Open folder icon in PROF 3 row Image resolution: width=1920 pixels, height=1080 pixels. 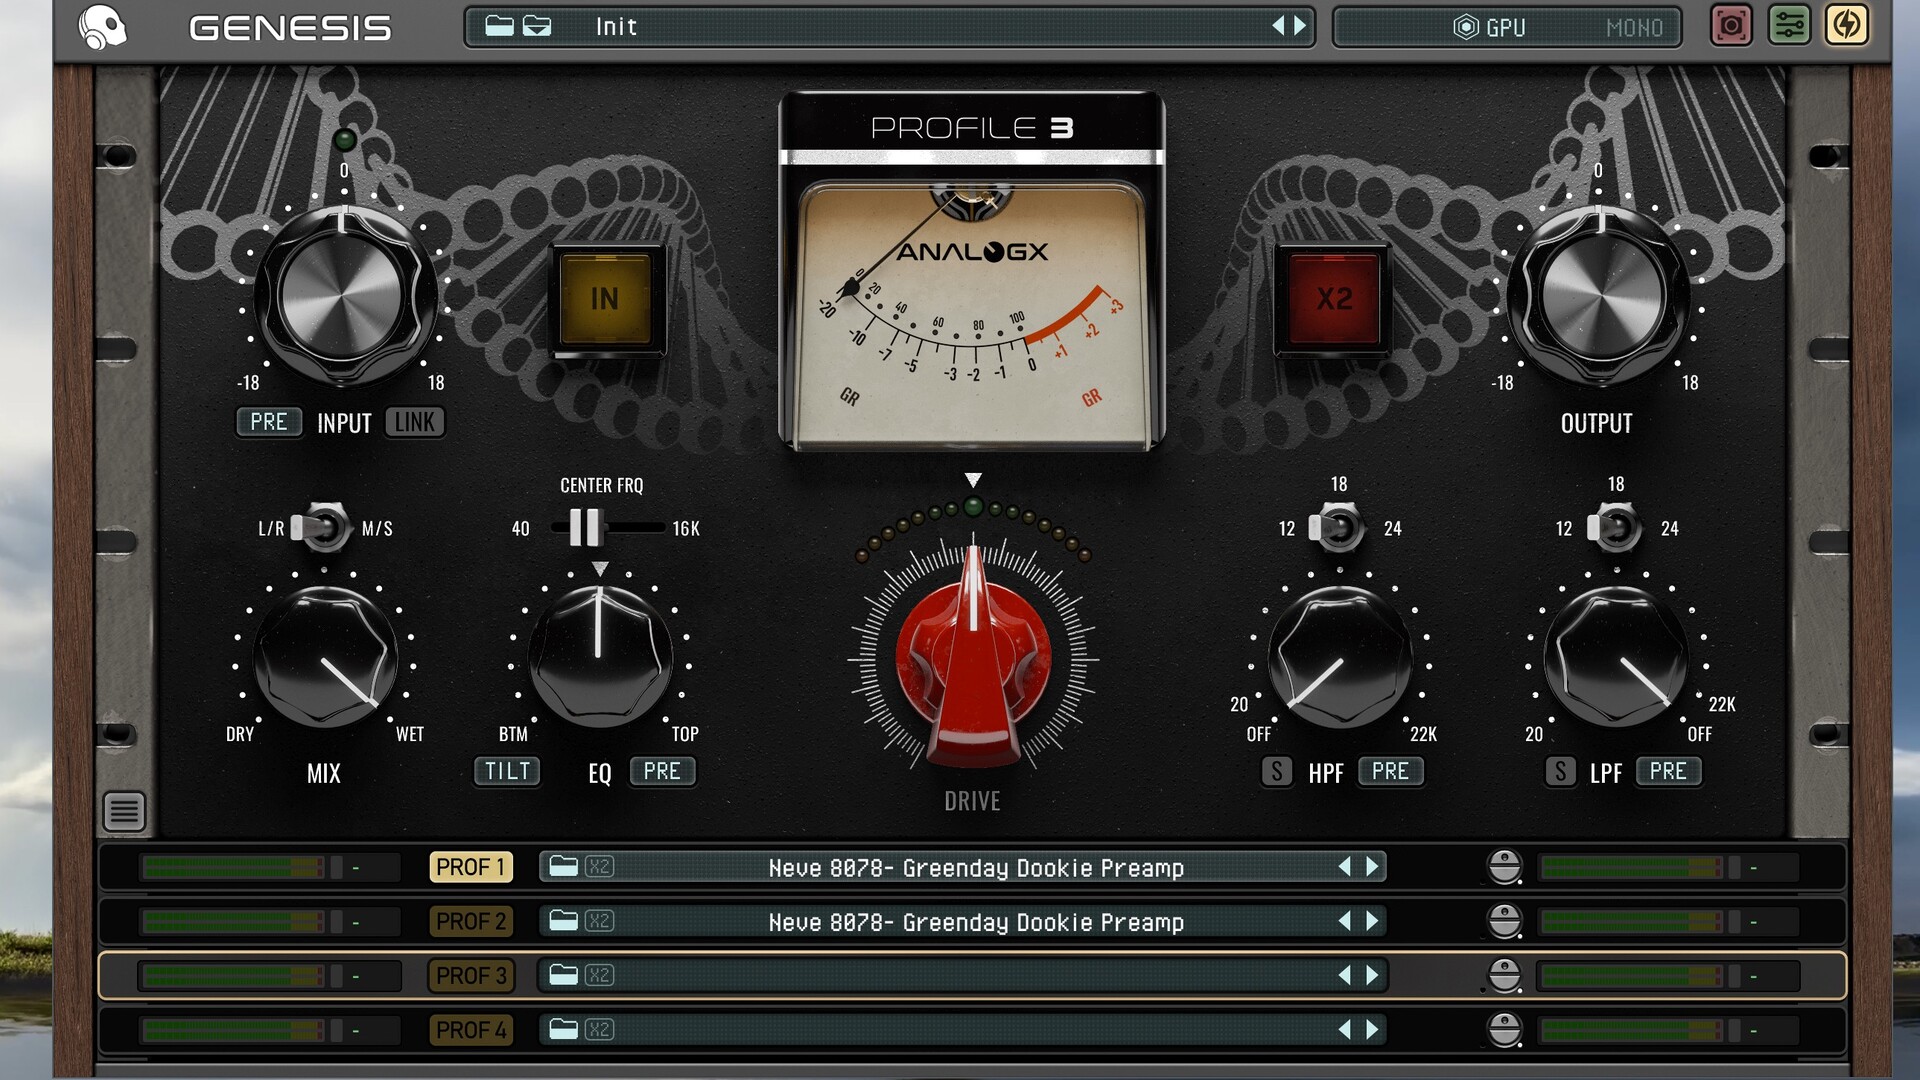point(563,975)
